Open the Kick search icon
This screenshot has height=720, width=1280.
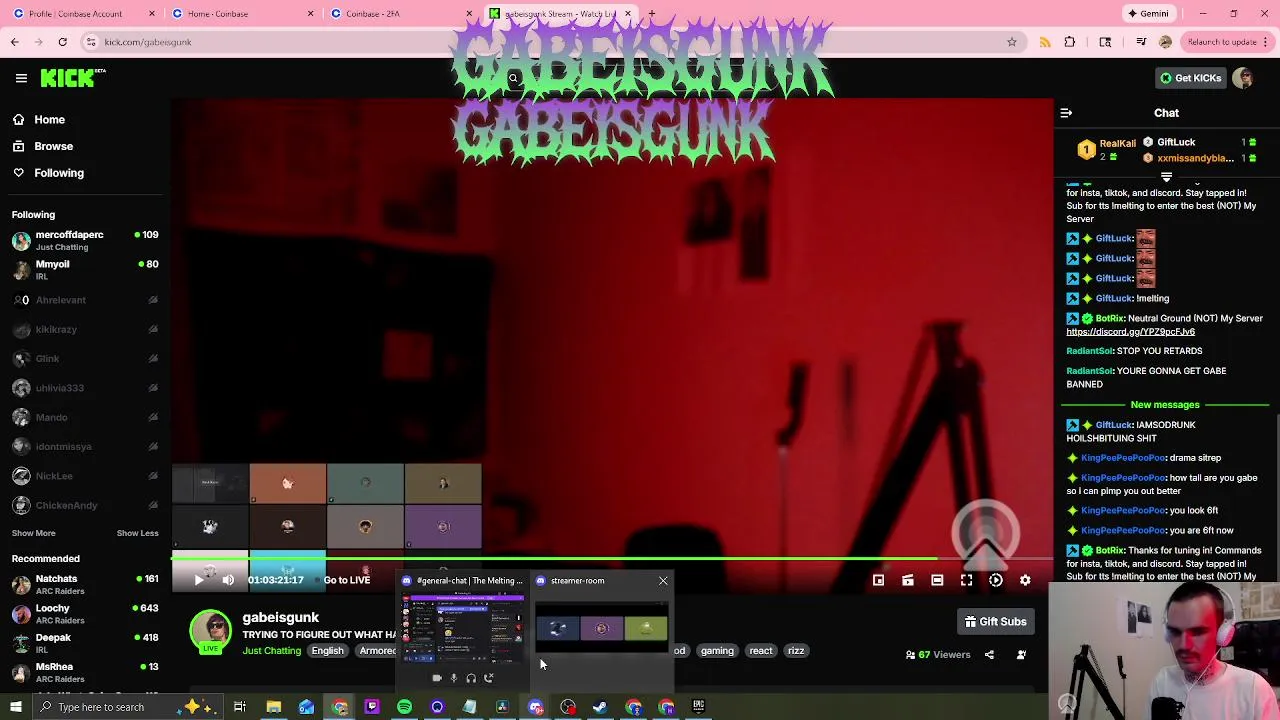pyautogui.click(x=513, y=79)
